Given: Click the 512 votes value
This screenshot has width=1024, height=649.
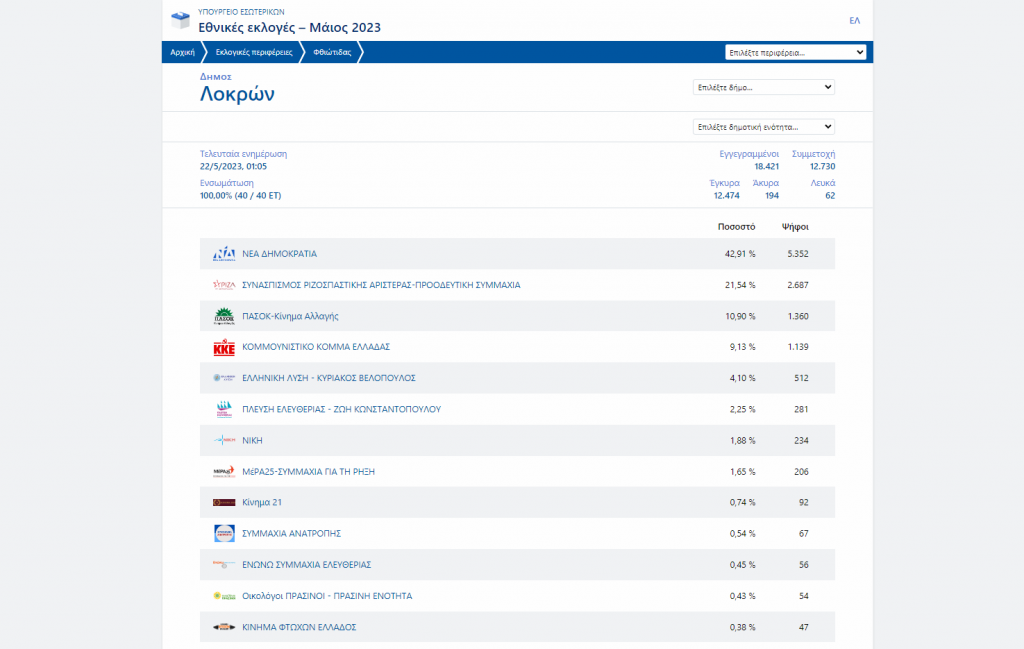Looking at the screenshot, I should [801, 378].
